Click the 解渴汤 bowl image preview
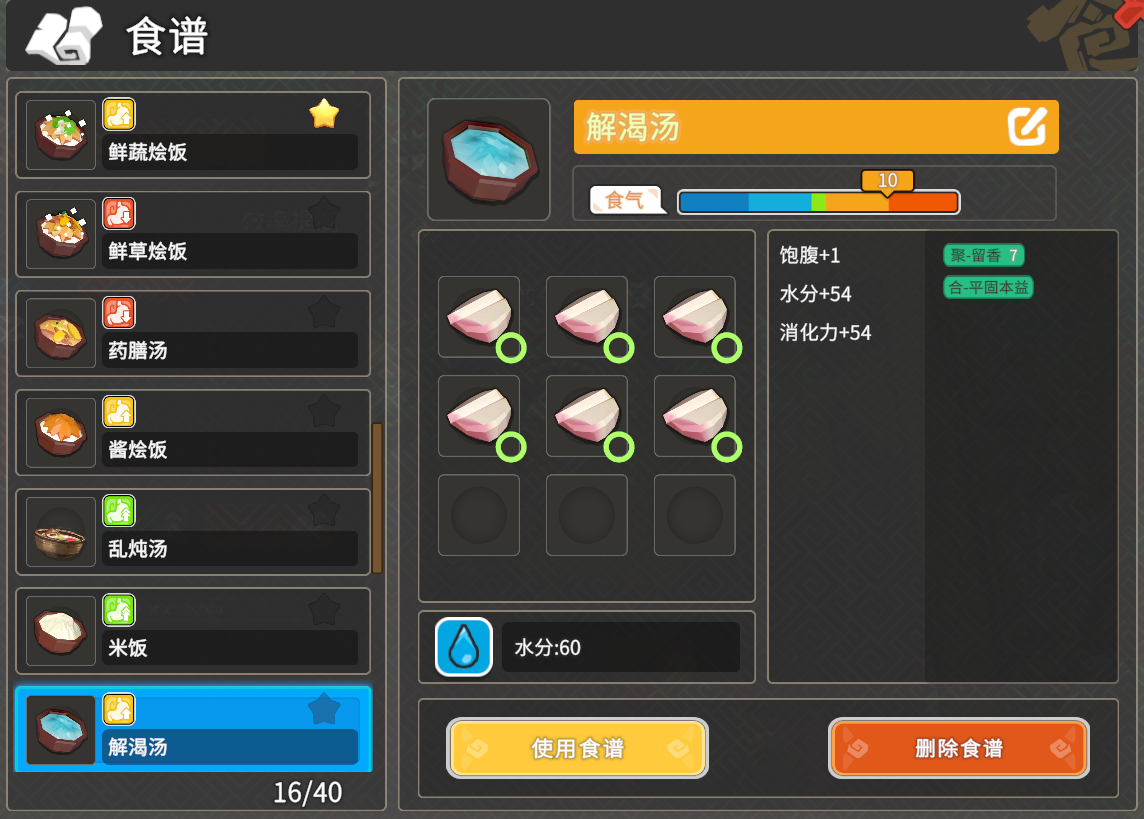Screen dimensions: 1144x819 pyautogui.click(x=489, y=160)
